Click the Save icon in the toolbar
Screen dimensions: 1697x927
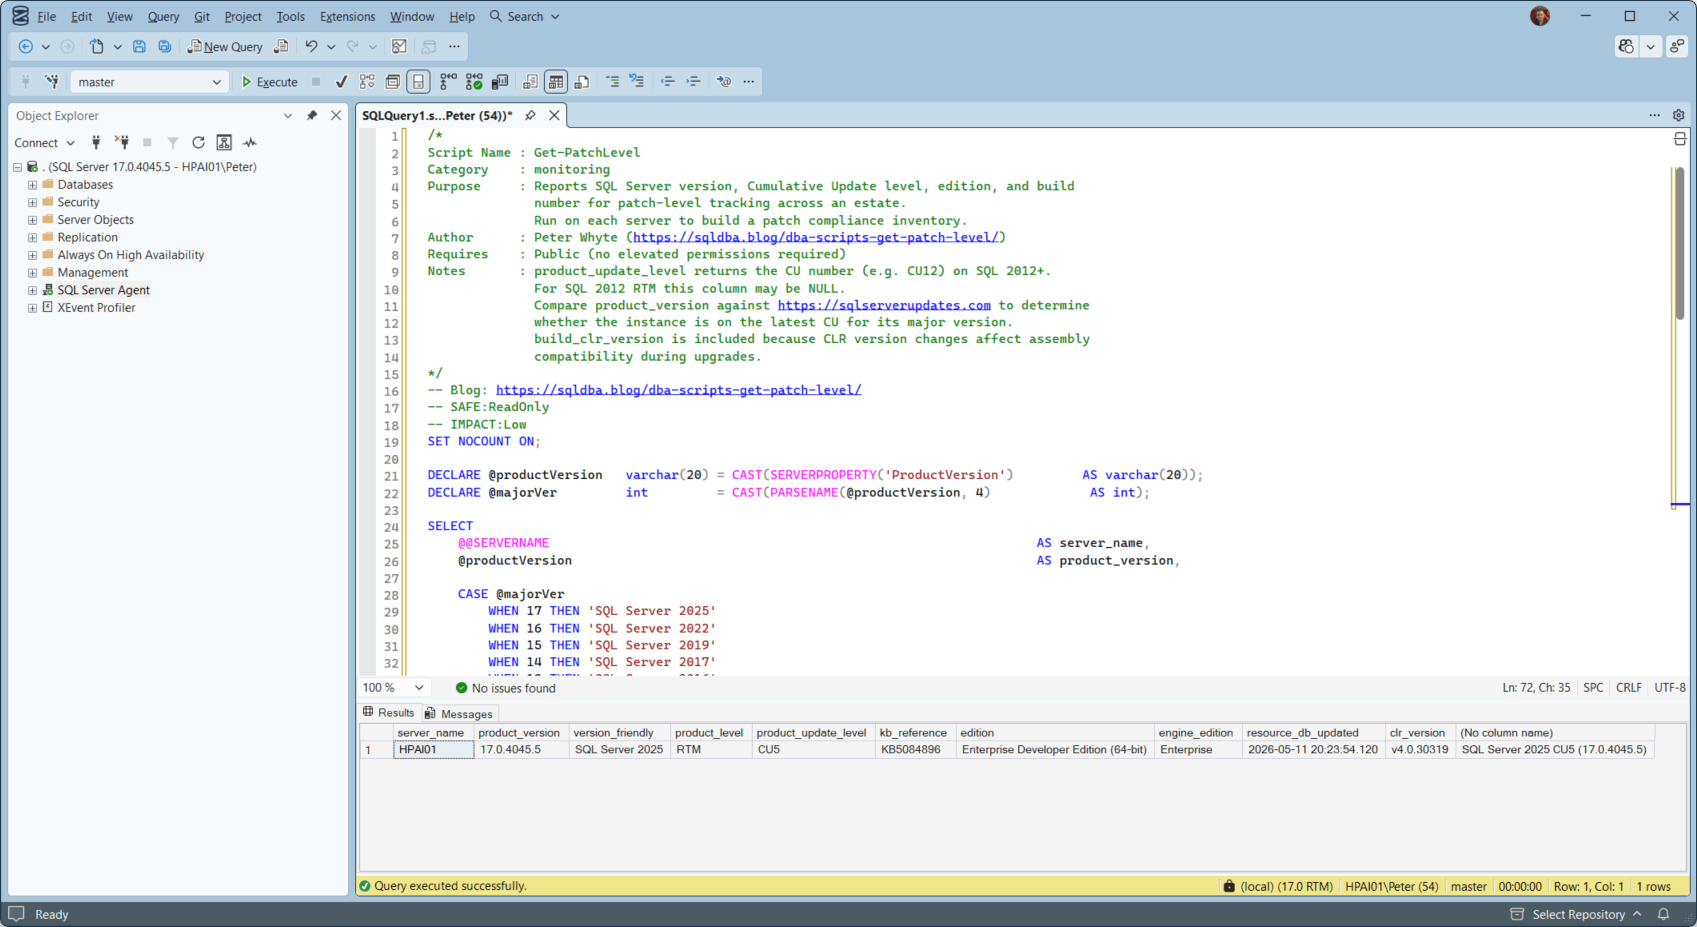coord(139,46)
